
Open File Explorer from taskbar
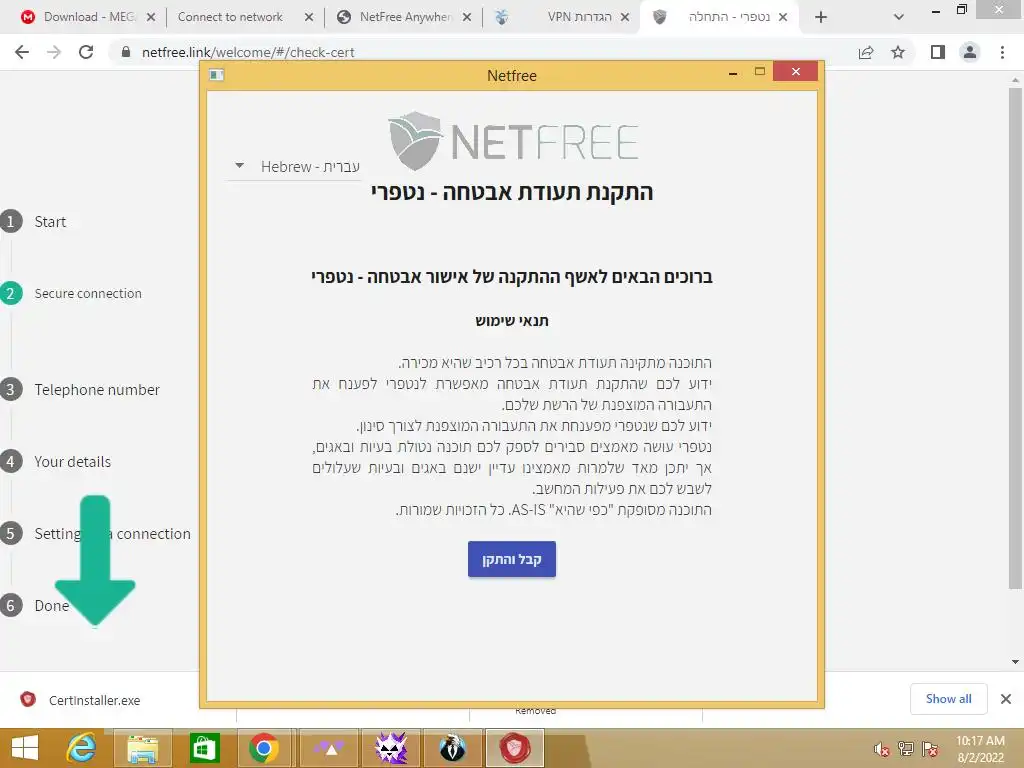(142, 748)
